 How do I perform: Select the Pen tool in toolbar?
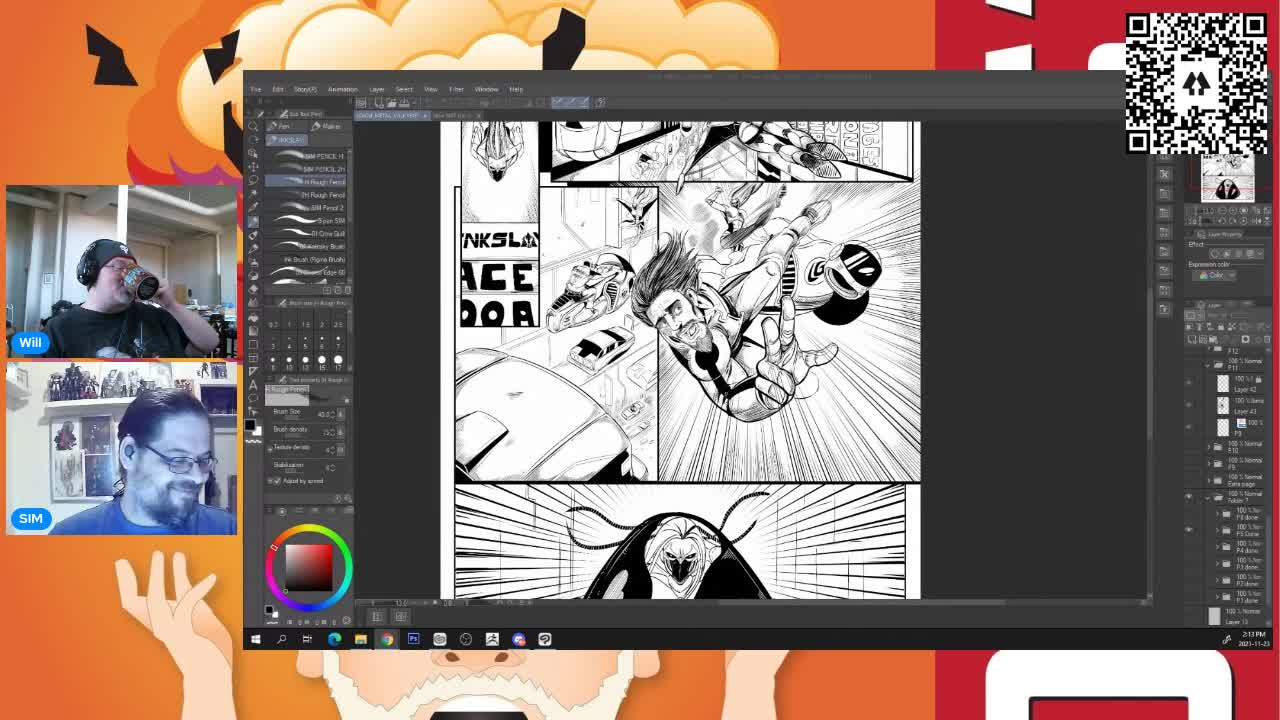(x=253, y=221)
